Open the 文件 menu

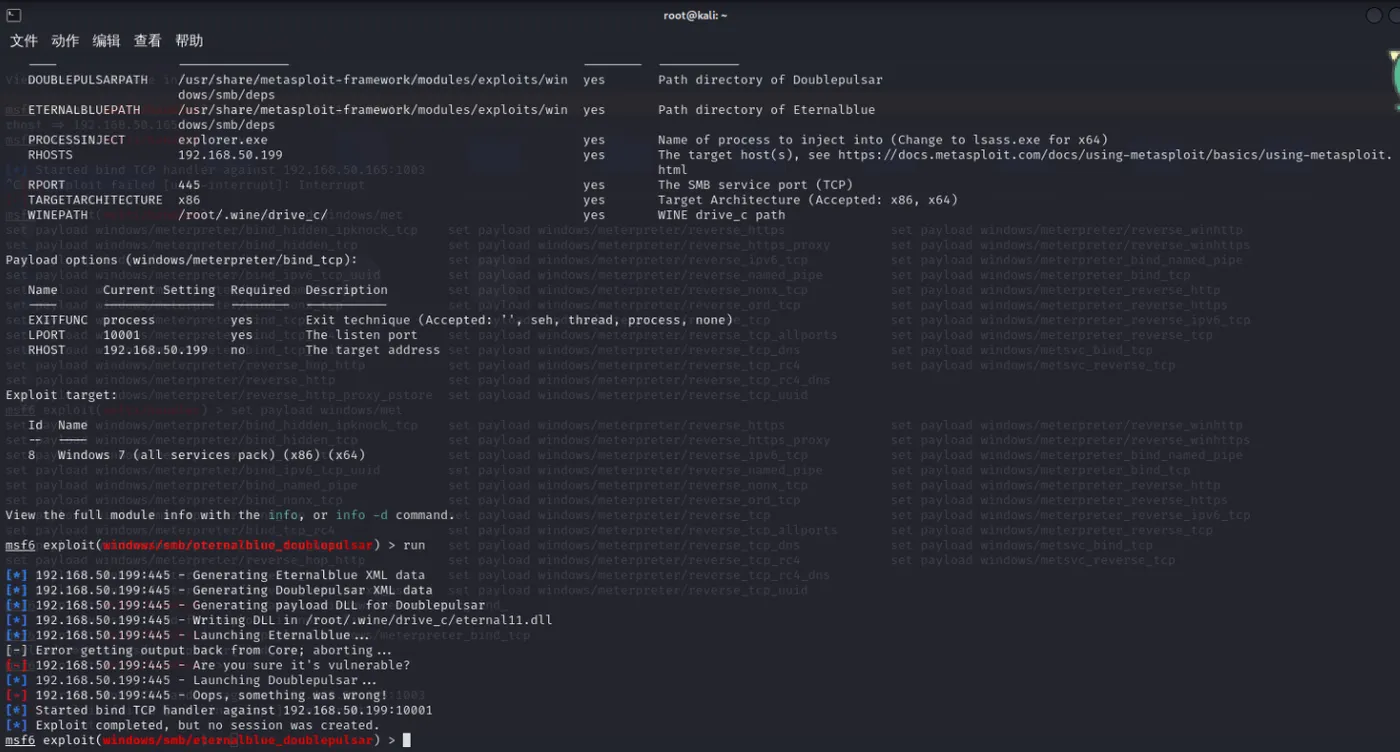pos(24,41)
